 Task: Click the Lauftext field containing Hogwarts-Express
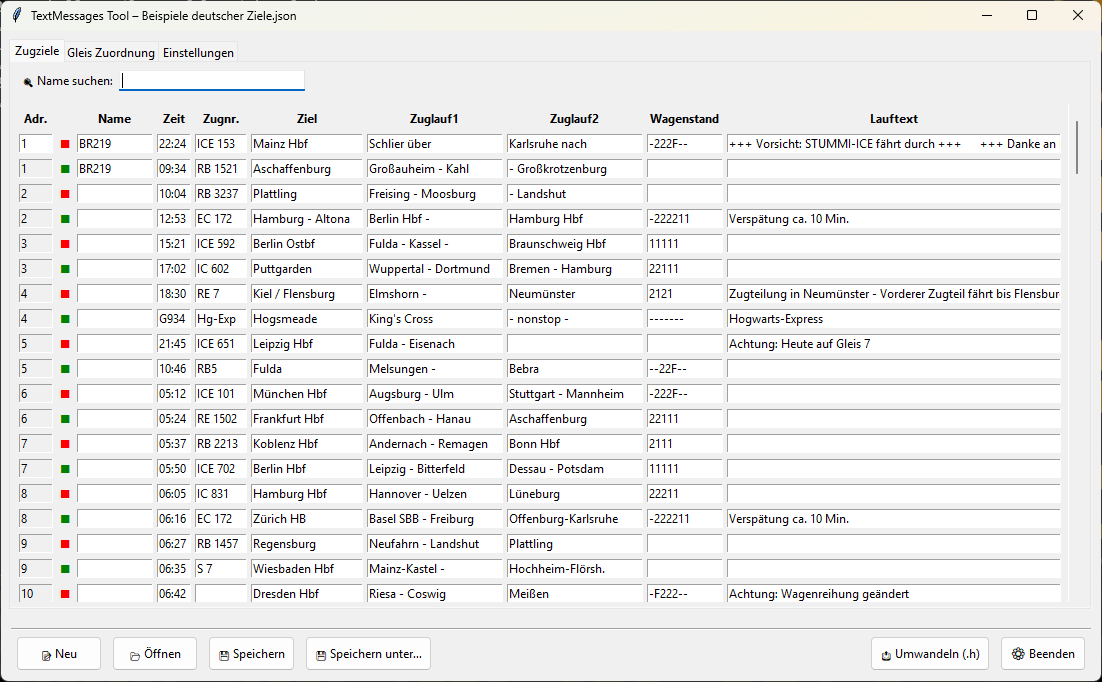pyautogui.click(x=893, y=319)
